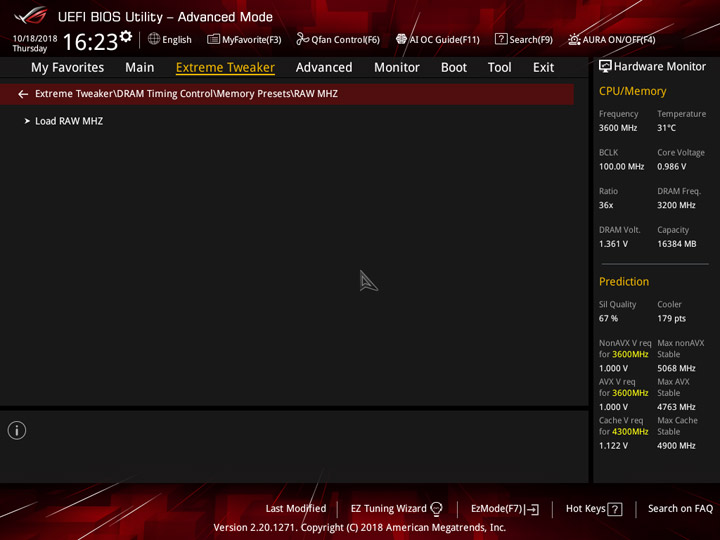Click the EzMode exit arrow icon

click(x=532, y=509)
